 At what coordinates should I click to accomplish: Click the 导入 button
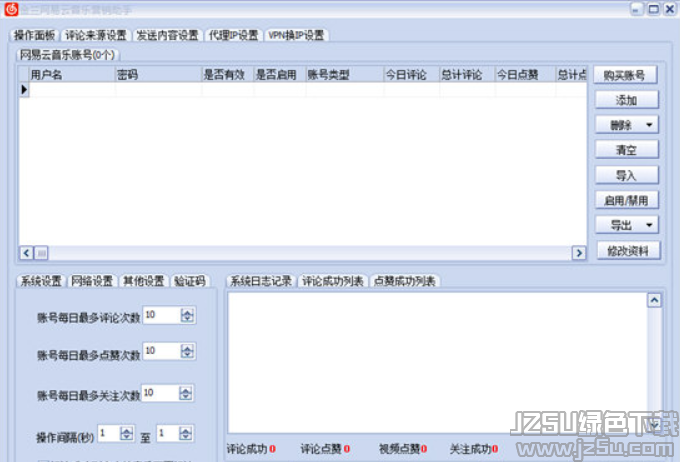[627, 175]
